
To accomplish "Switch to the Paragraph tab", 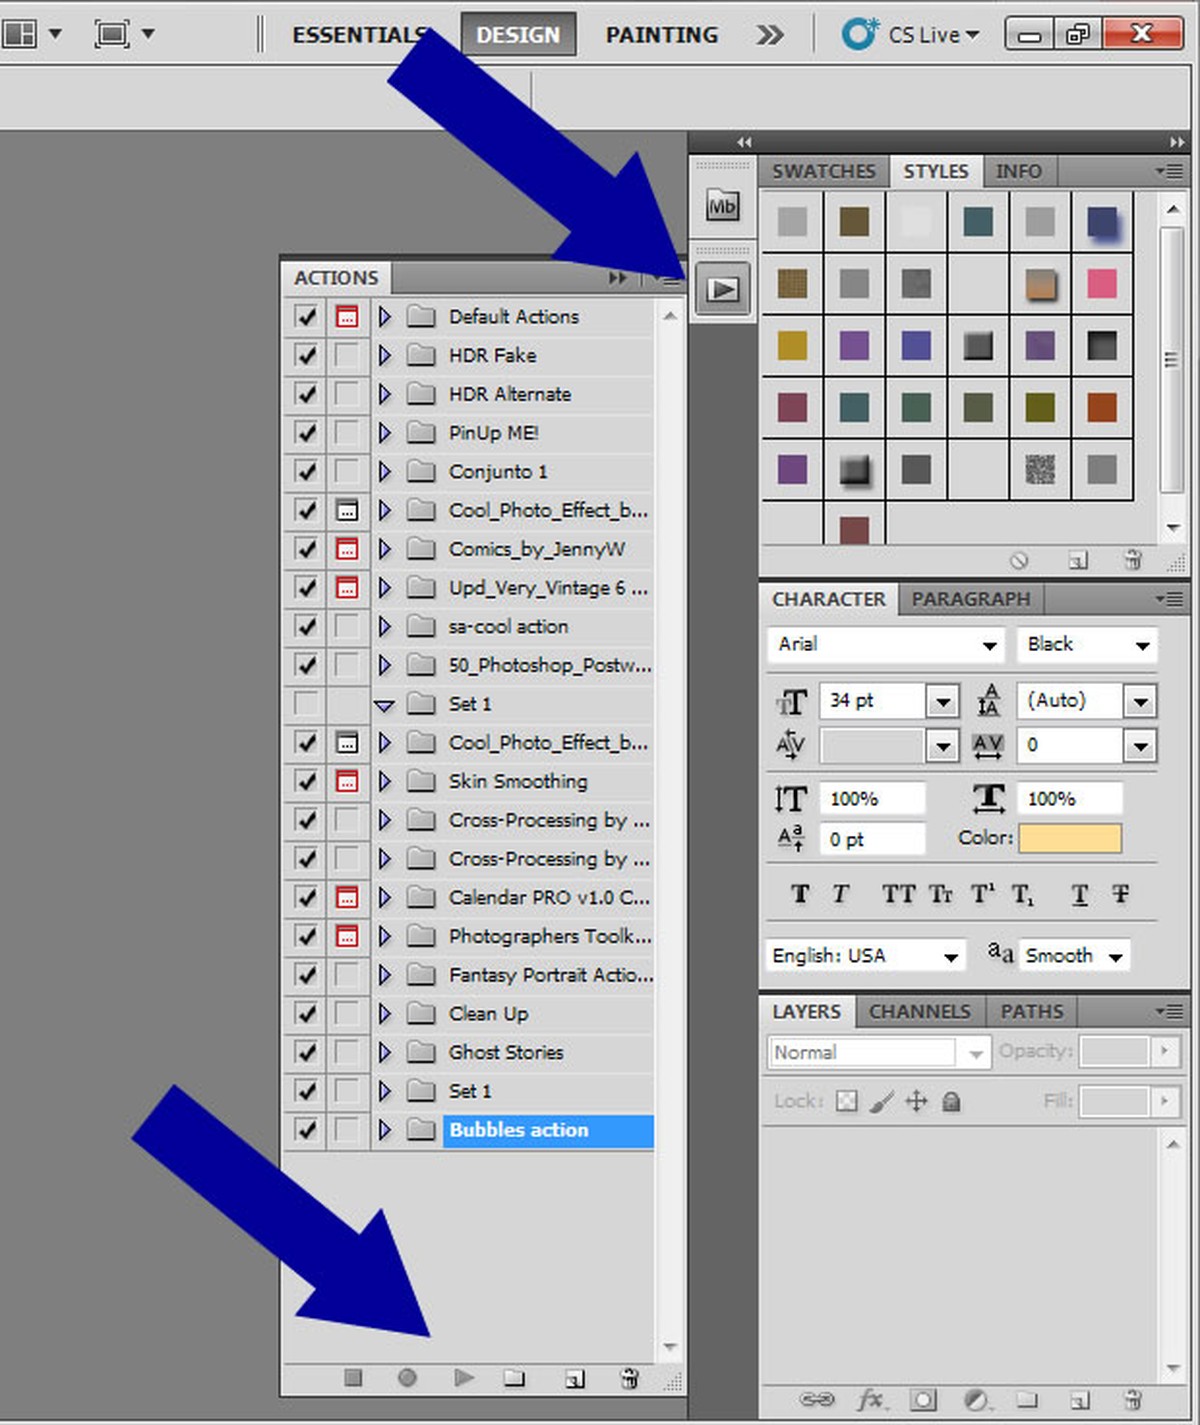I will point(970,599).
